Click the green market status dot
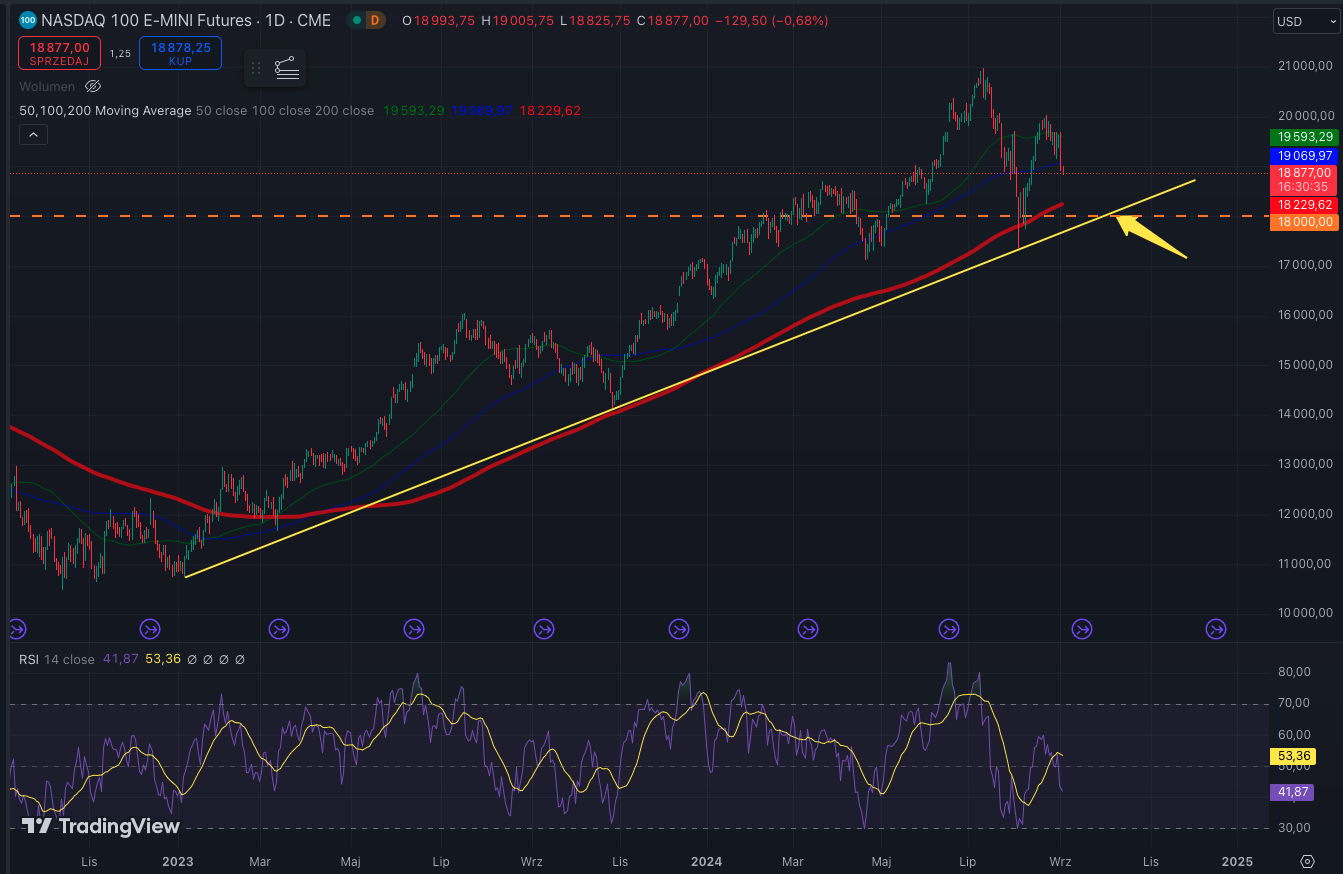This screenshot has width=1343, height=874. (355, 20)
